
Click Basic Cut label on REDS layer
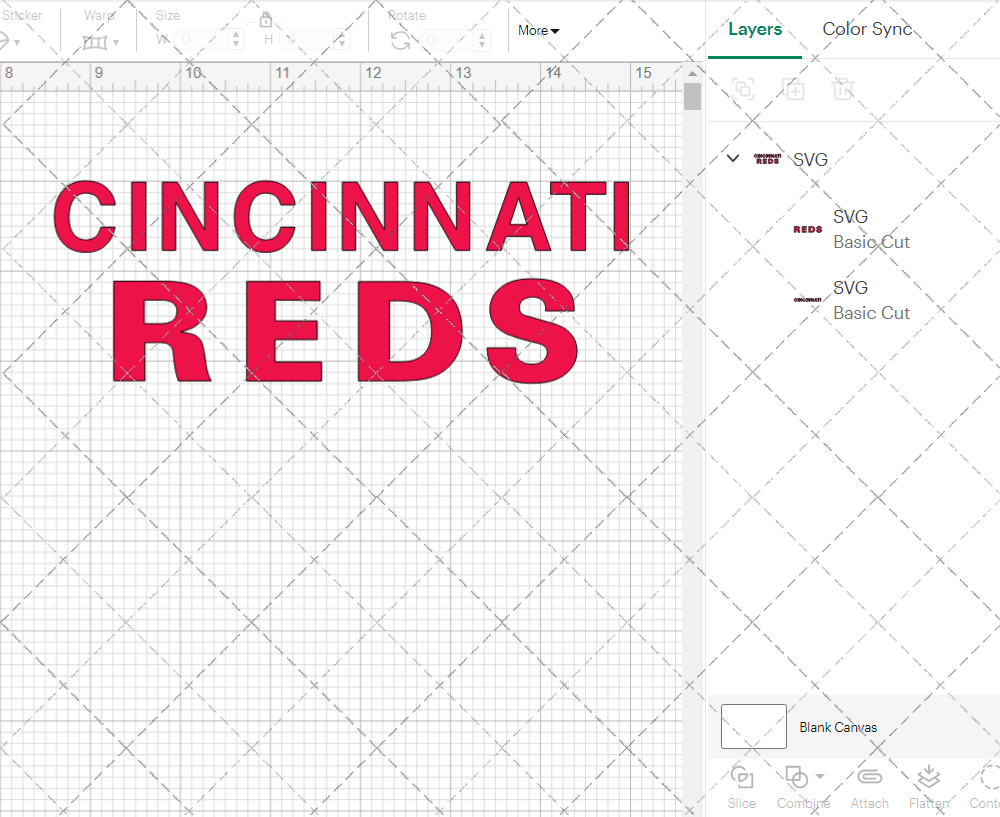[x=871, y=242]
